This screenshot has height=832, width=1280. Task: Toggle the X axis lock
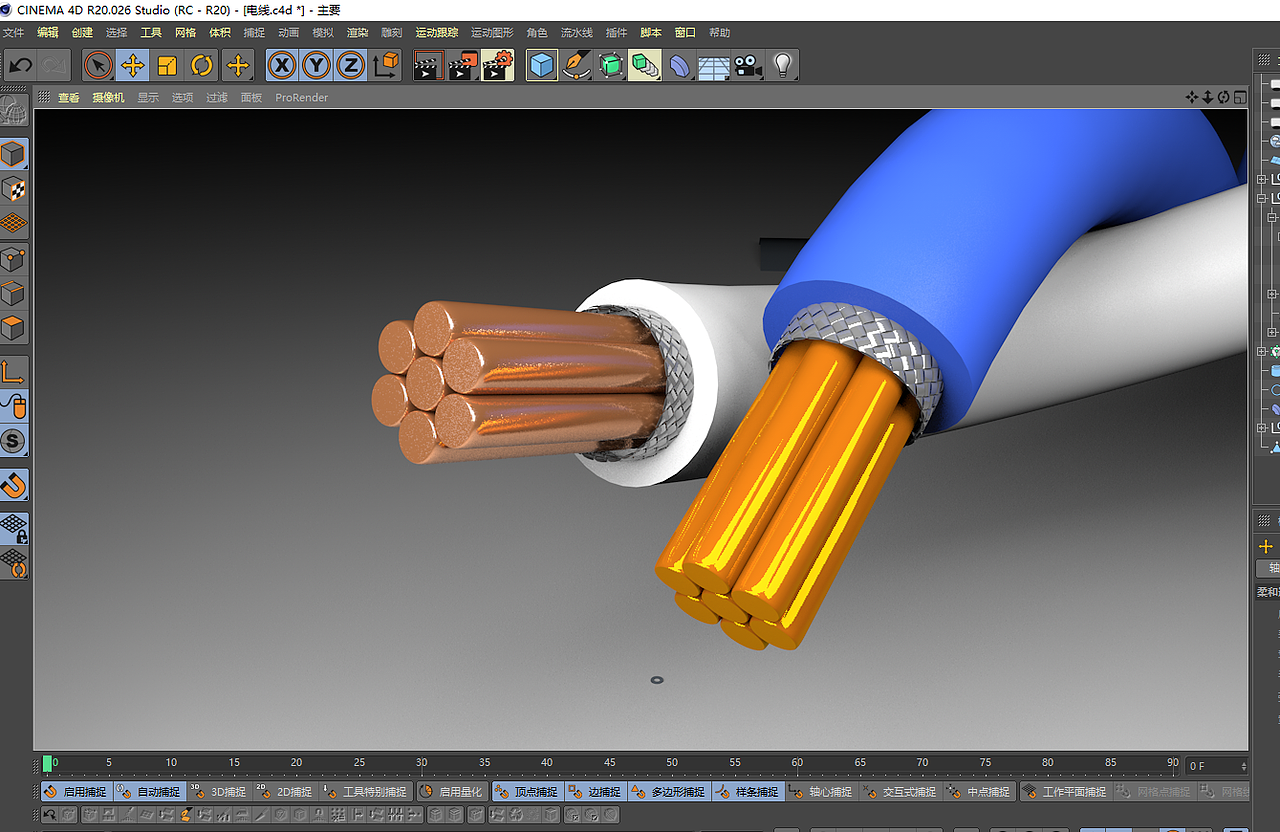[x=283, y=66]
